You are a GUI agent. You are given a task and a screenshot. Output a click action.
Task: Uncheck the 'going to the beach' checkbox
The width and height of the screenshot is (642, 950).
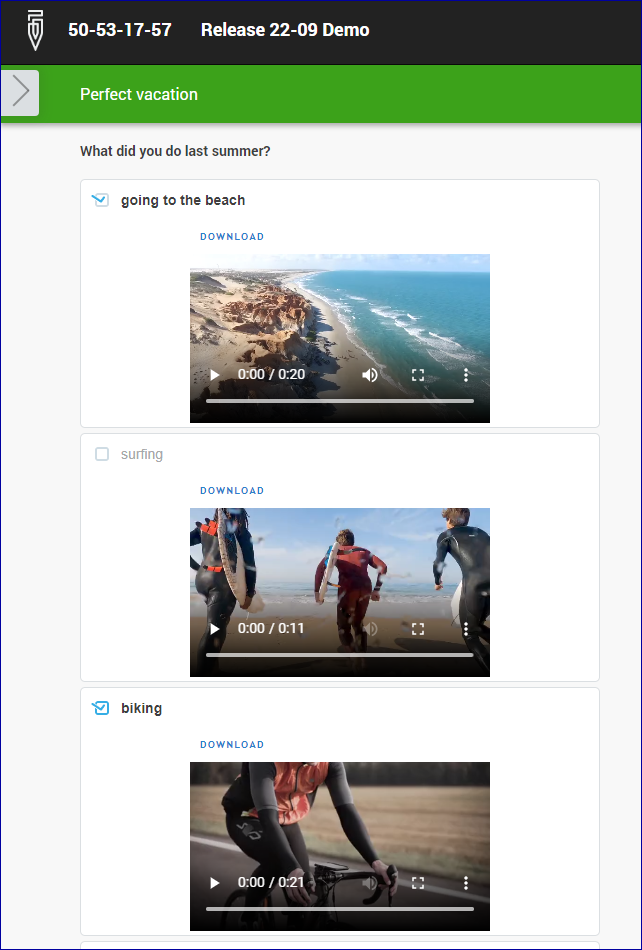click(x=101, y=200)
